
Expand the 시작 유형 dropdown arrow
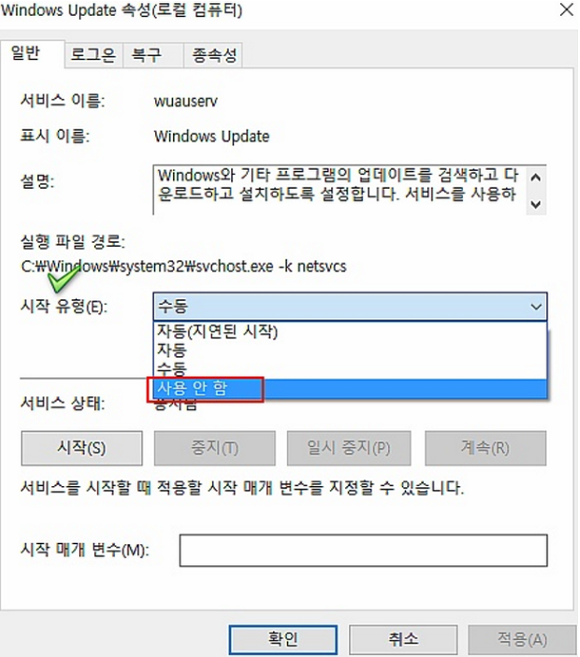click(x=536, y=307)
